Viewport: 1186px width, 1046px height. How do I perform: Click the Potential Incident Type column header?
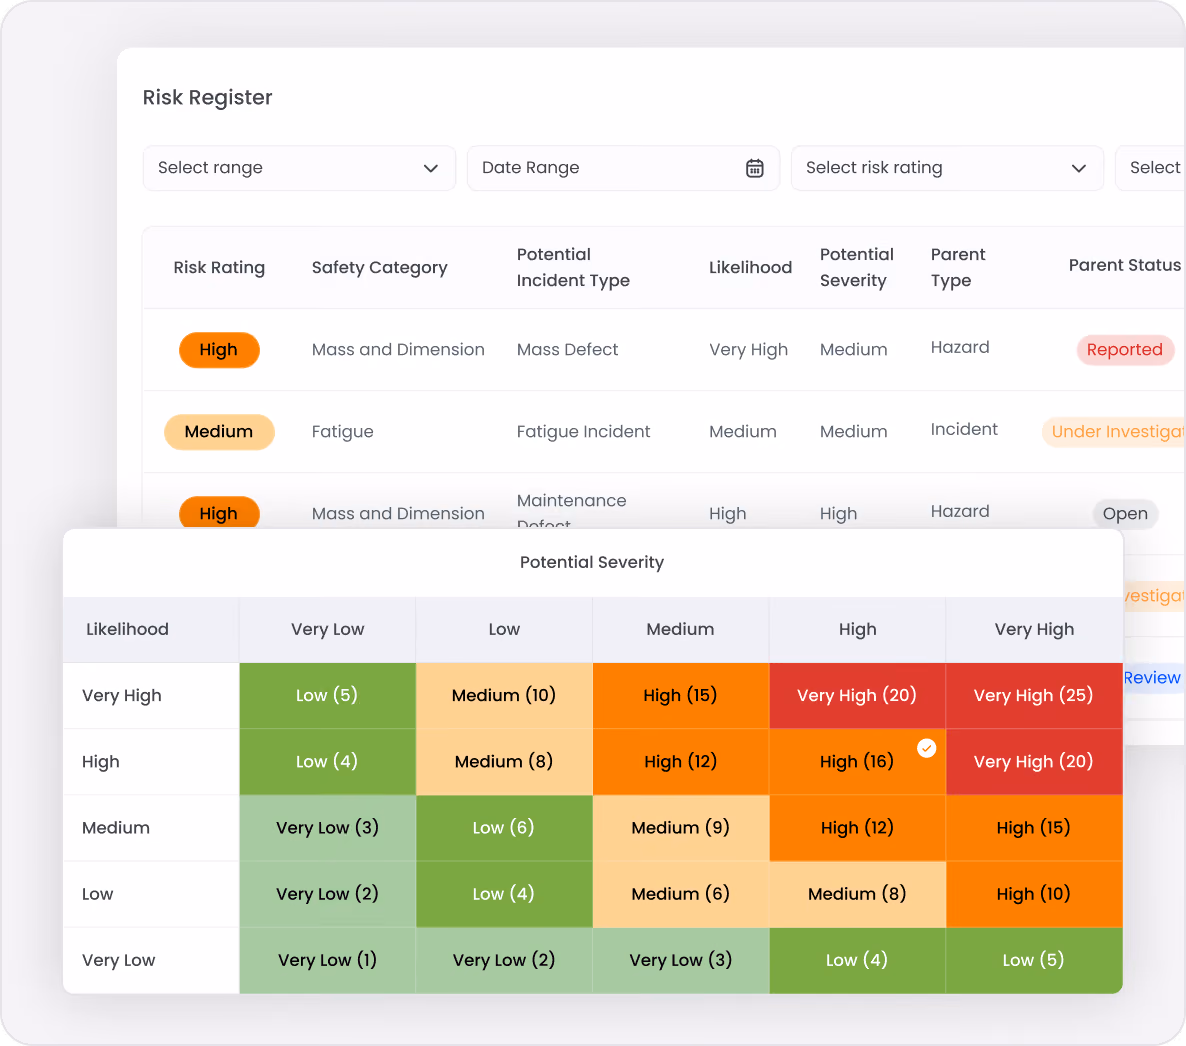[x=573, y=268]
